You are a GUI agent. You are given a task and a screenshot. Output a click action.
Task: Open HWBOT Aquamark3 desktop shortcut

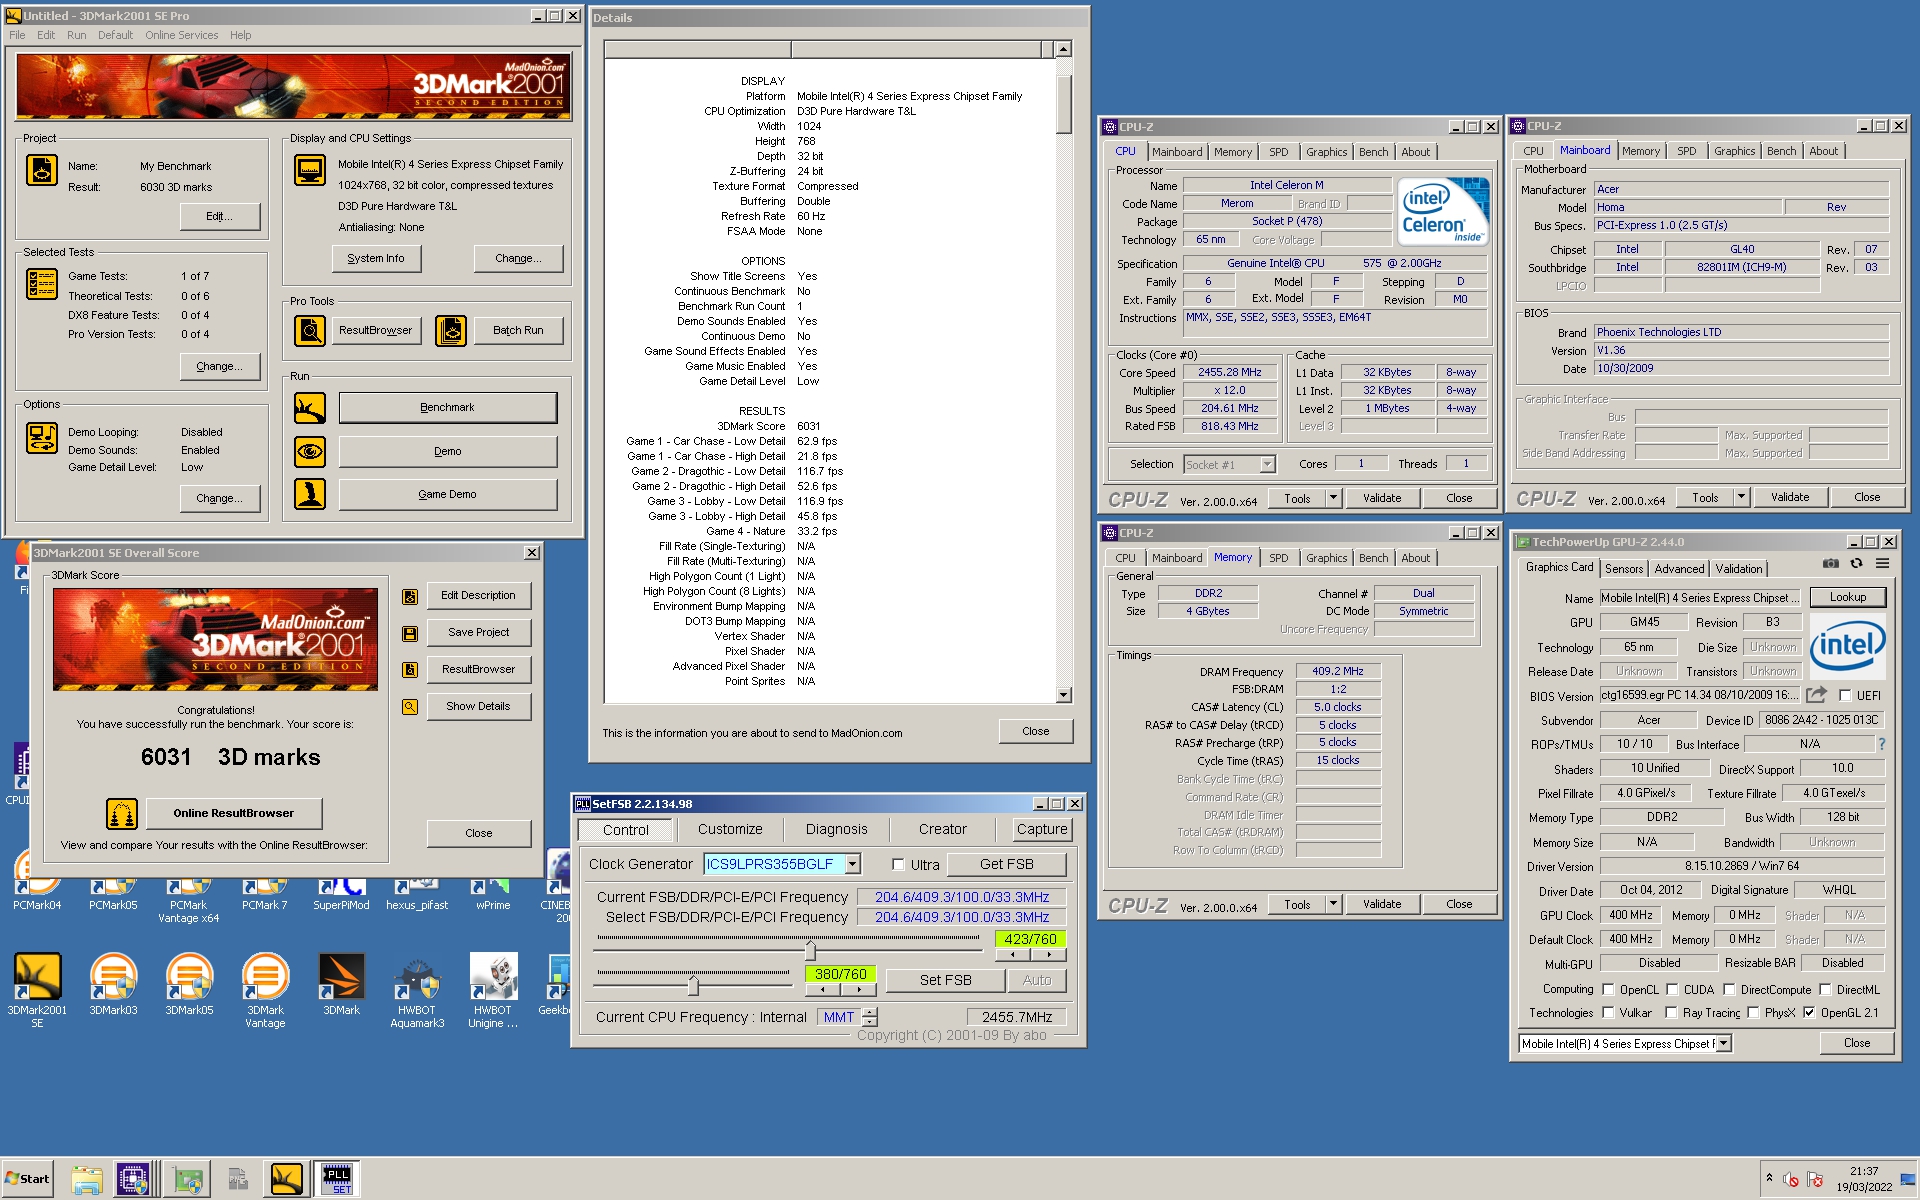[417, 990]
